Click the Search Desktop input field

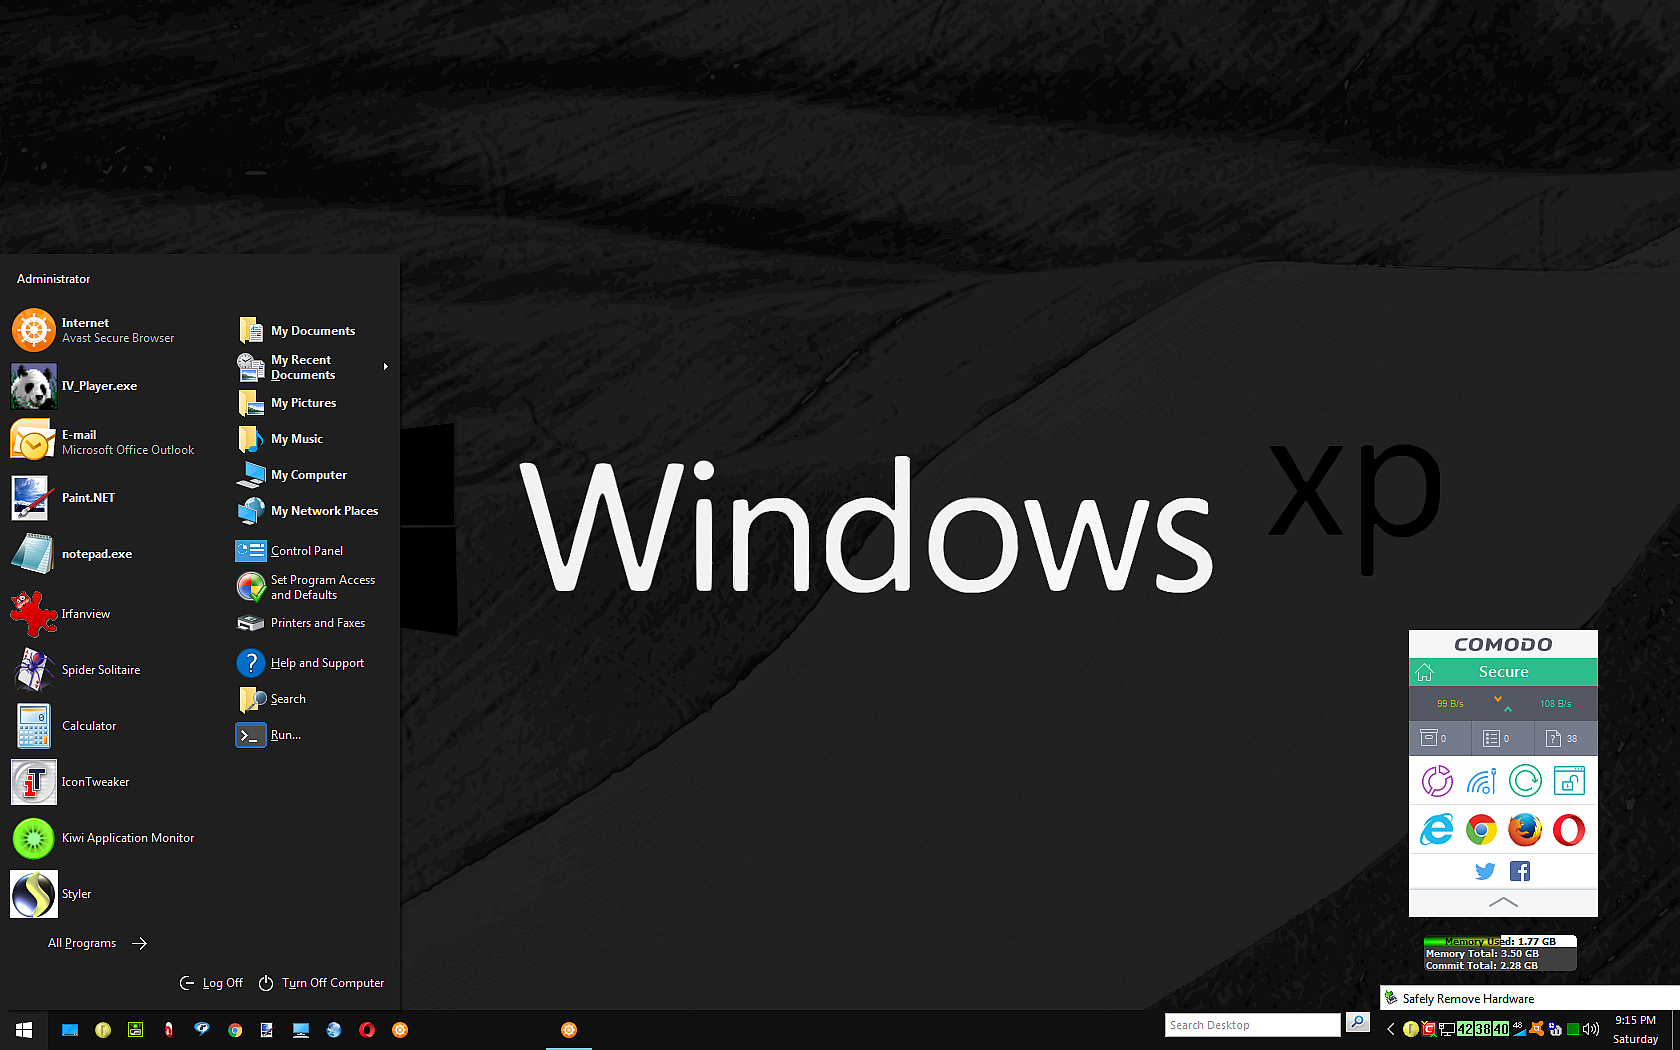point(1252,1025)
